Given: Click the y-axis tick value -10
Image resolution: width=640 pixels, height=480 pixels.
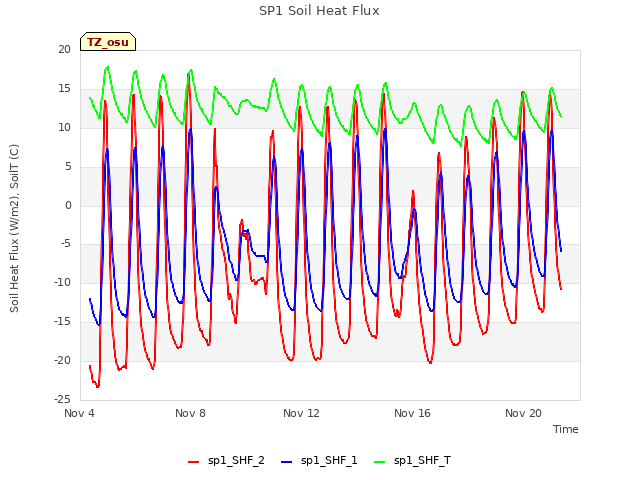Looking at the screenshot, I should (x=62, y=282).
